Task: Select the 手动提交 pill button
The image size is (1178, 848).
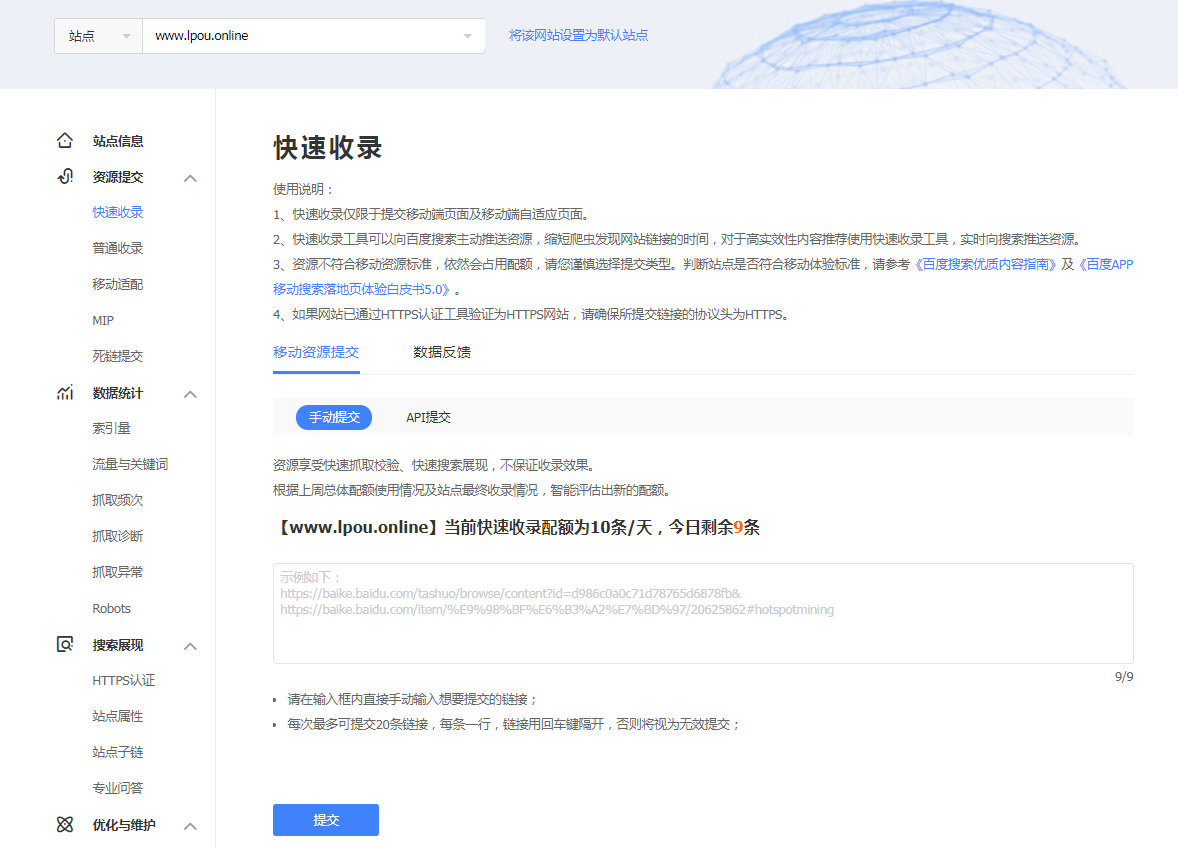Action: tap(334, 417)
